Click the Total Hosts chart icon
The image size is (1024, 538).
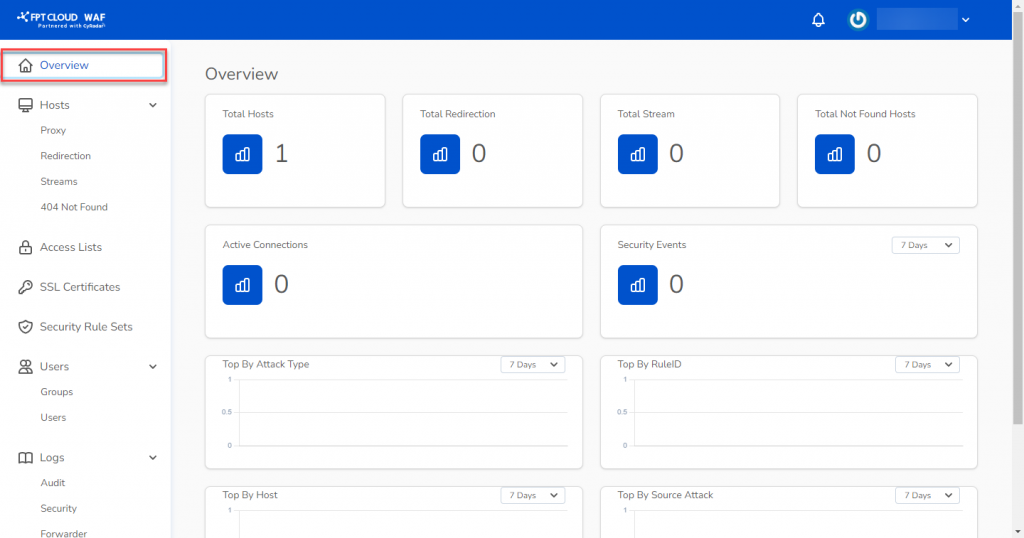pyautogui.click(x=242, y=154)
